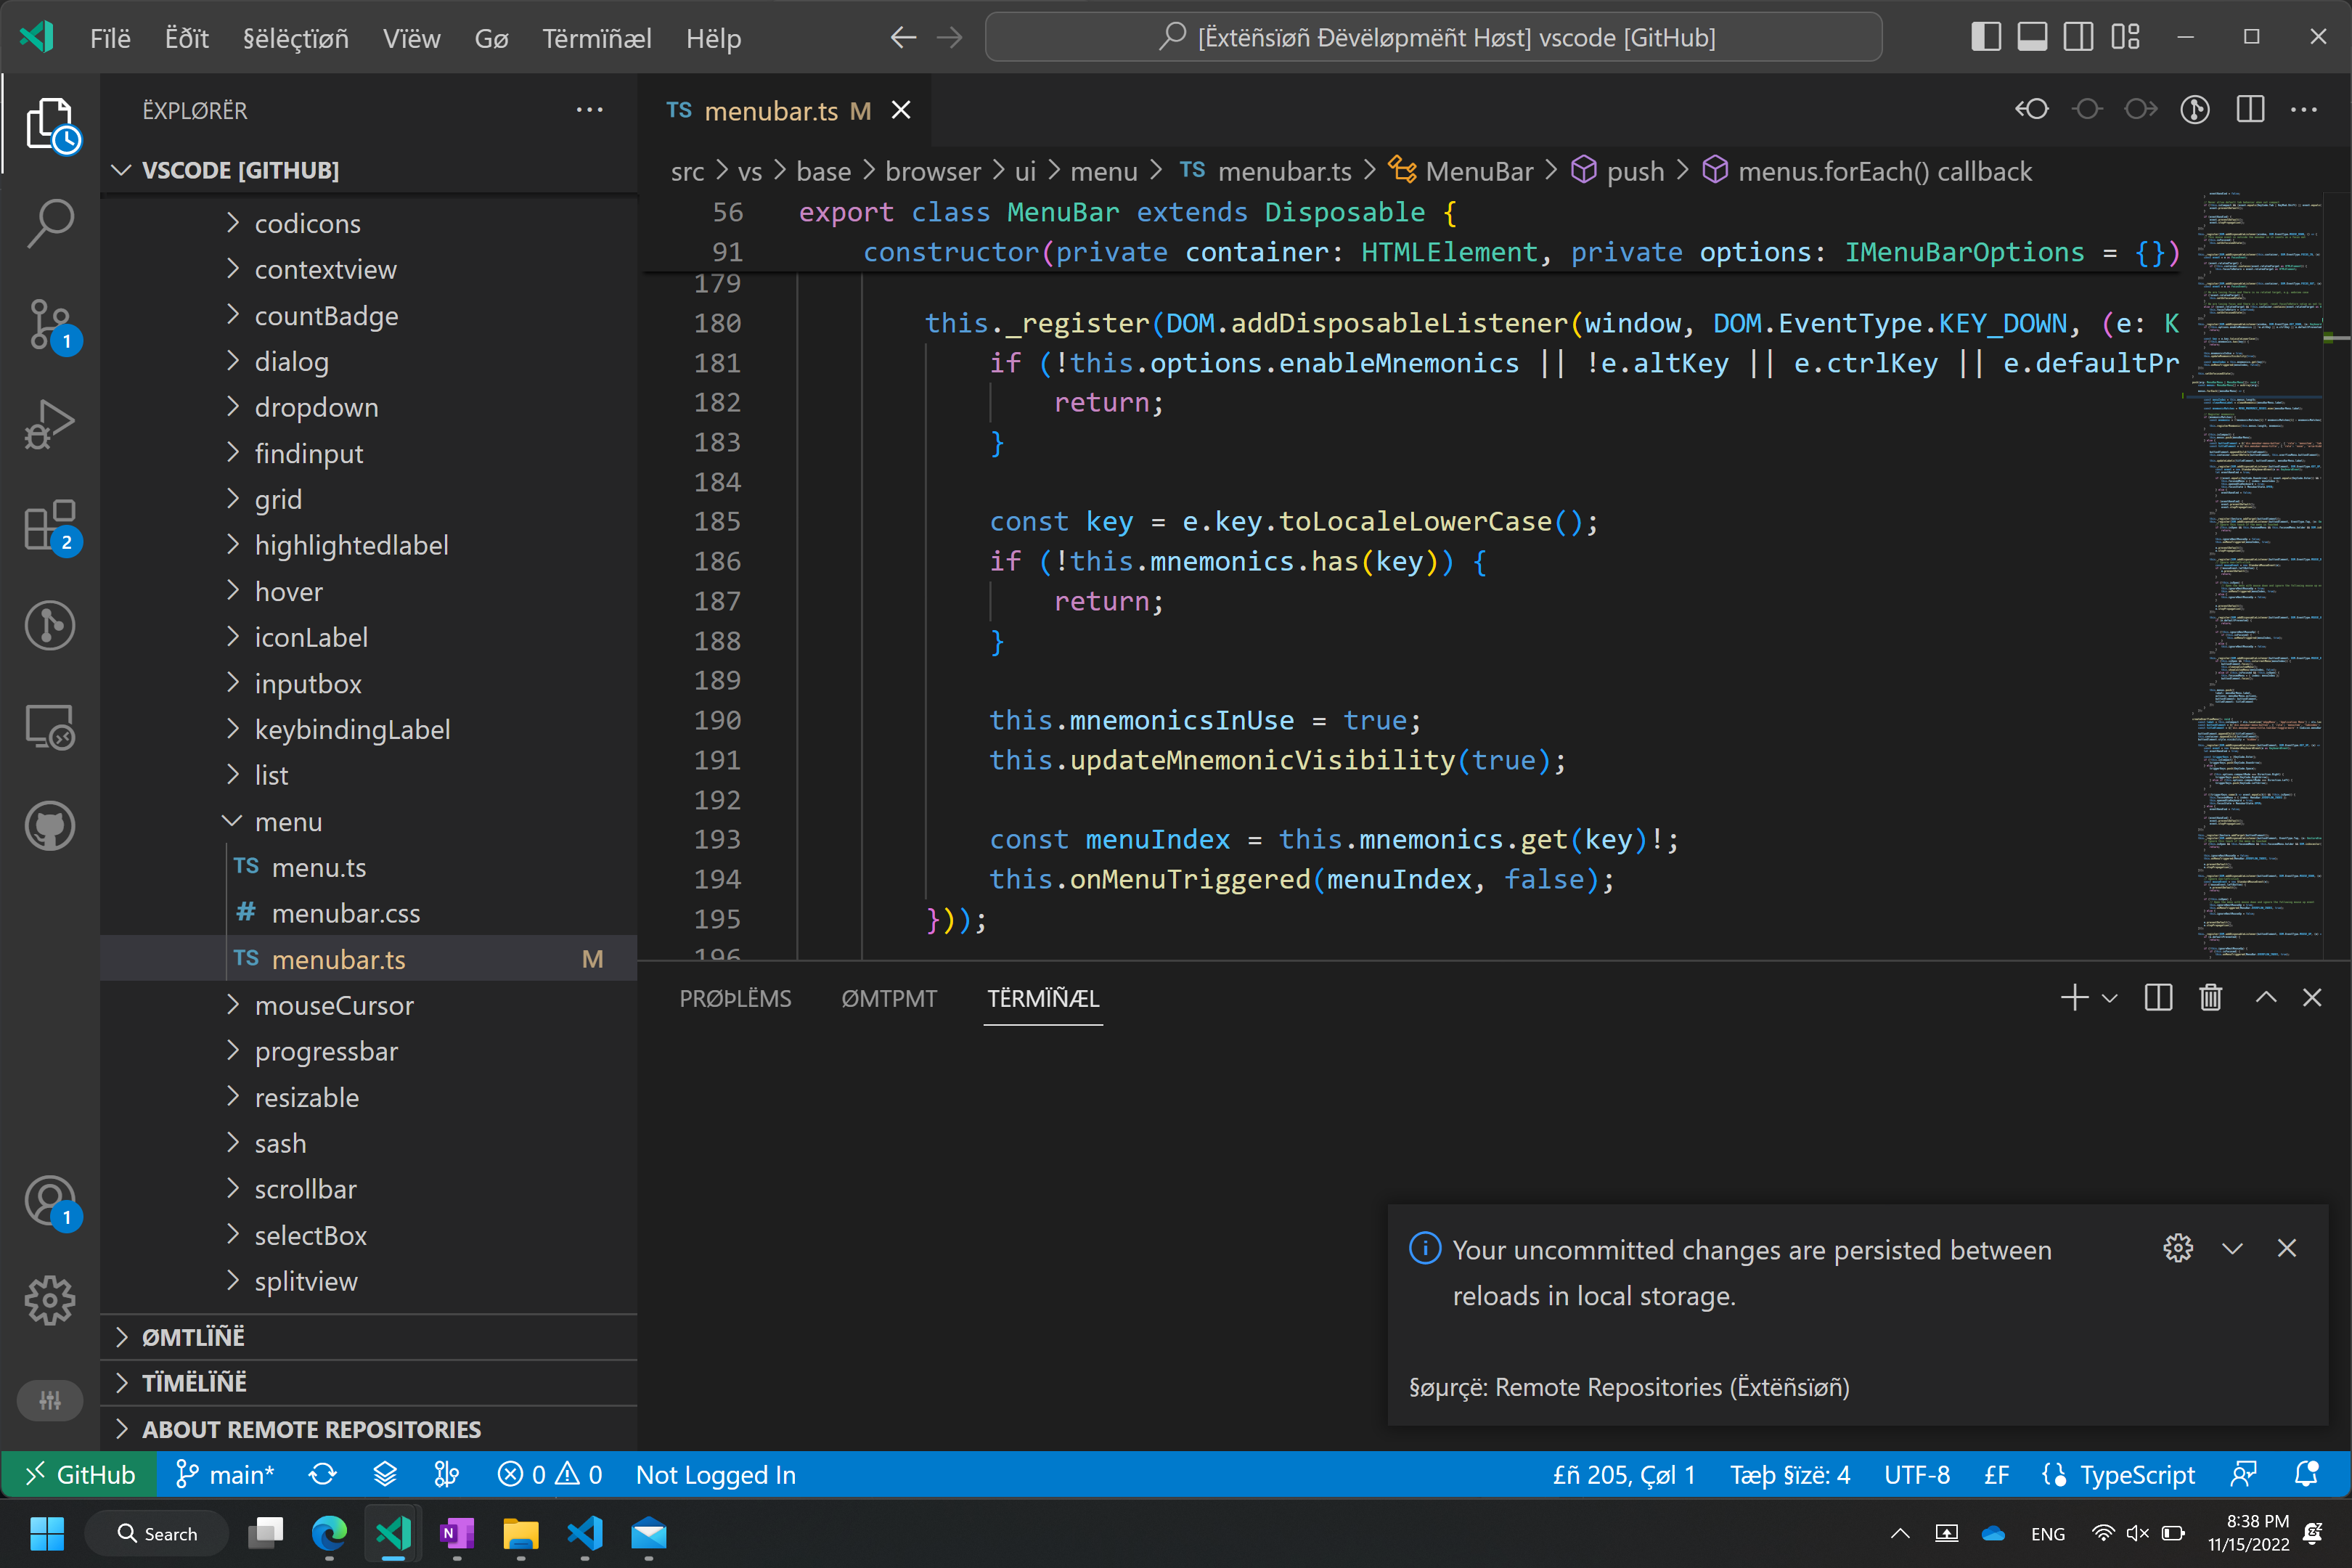Open the Search view in activity bar

50,223
